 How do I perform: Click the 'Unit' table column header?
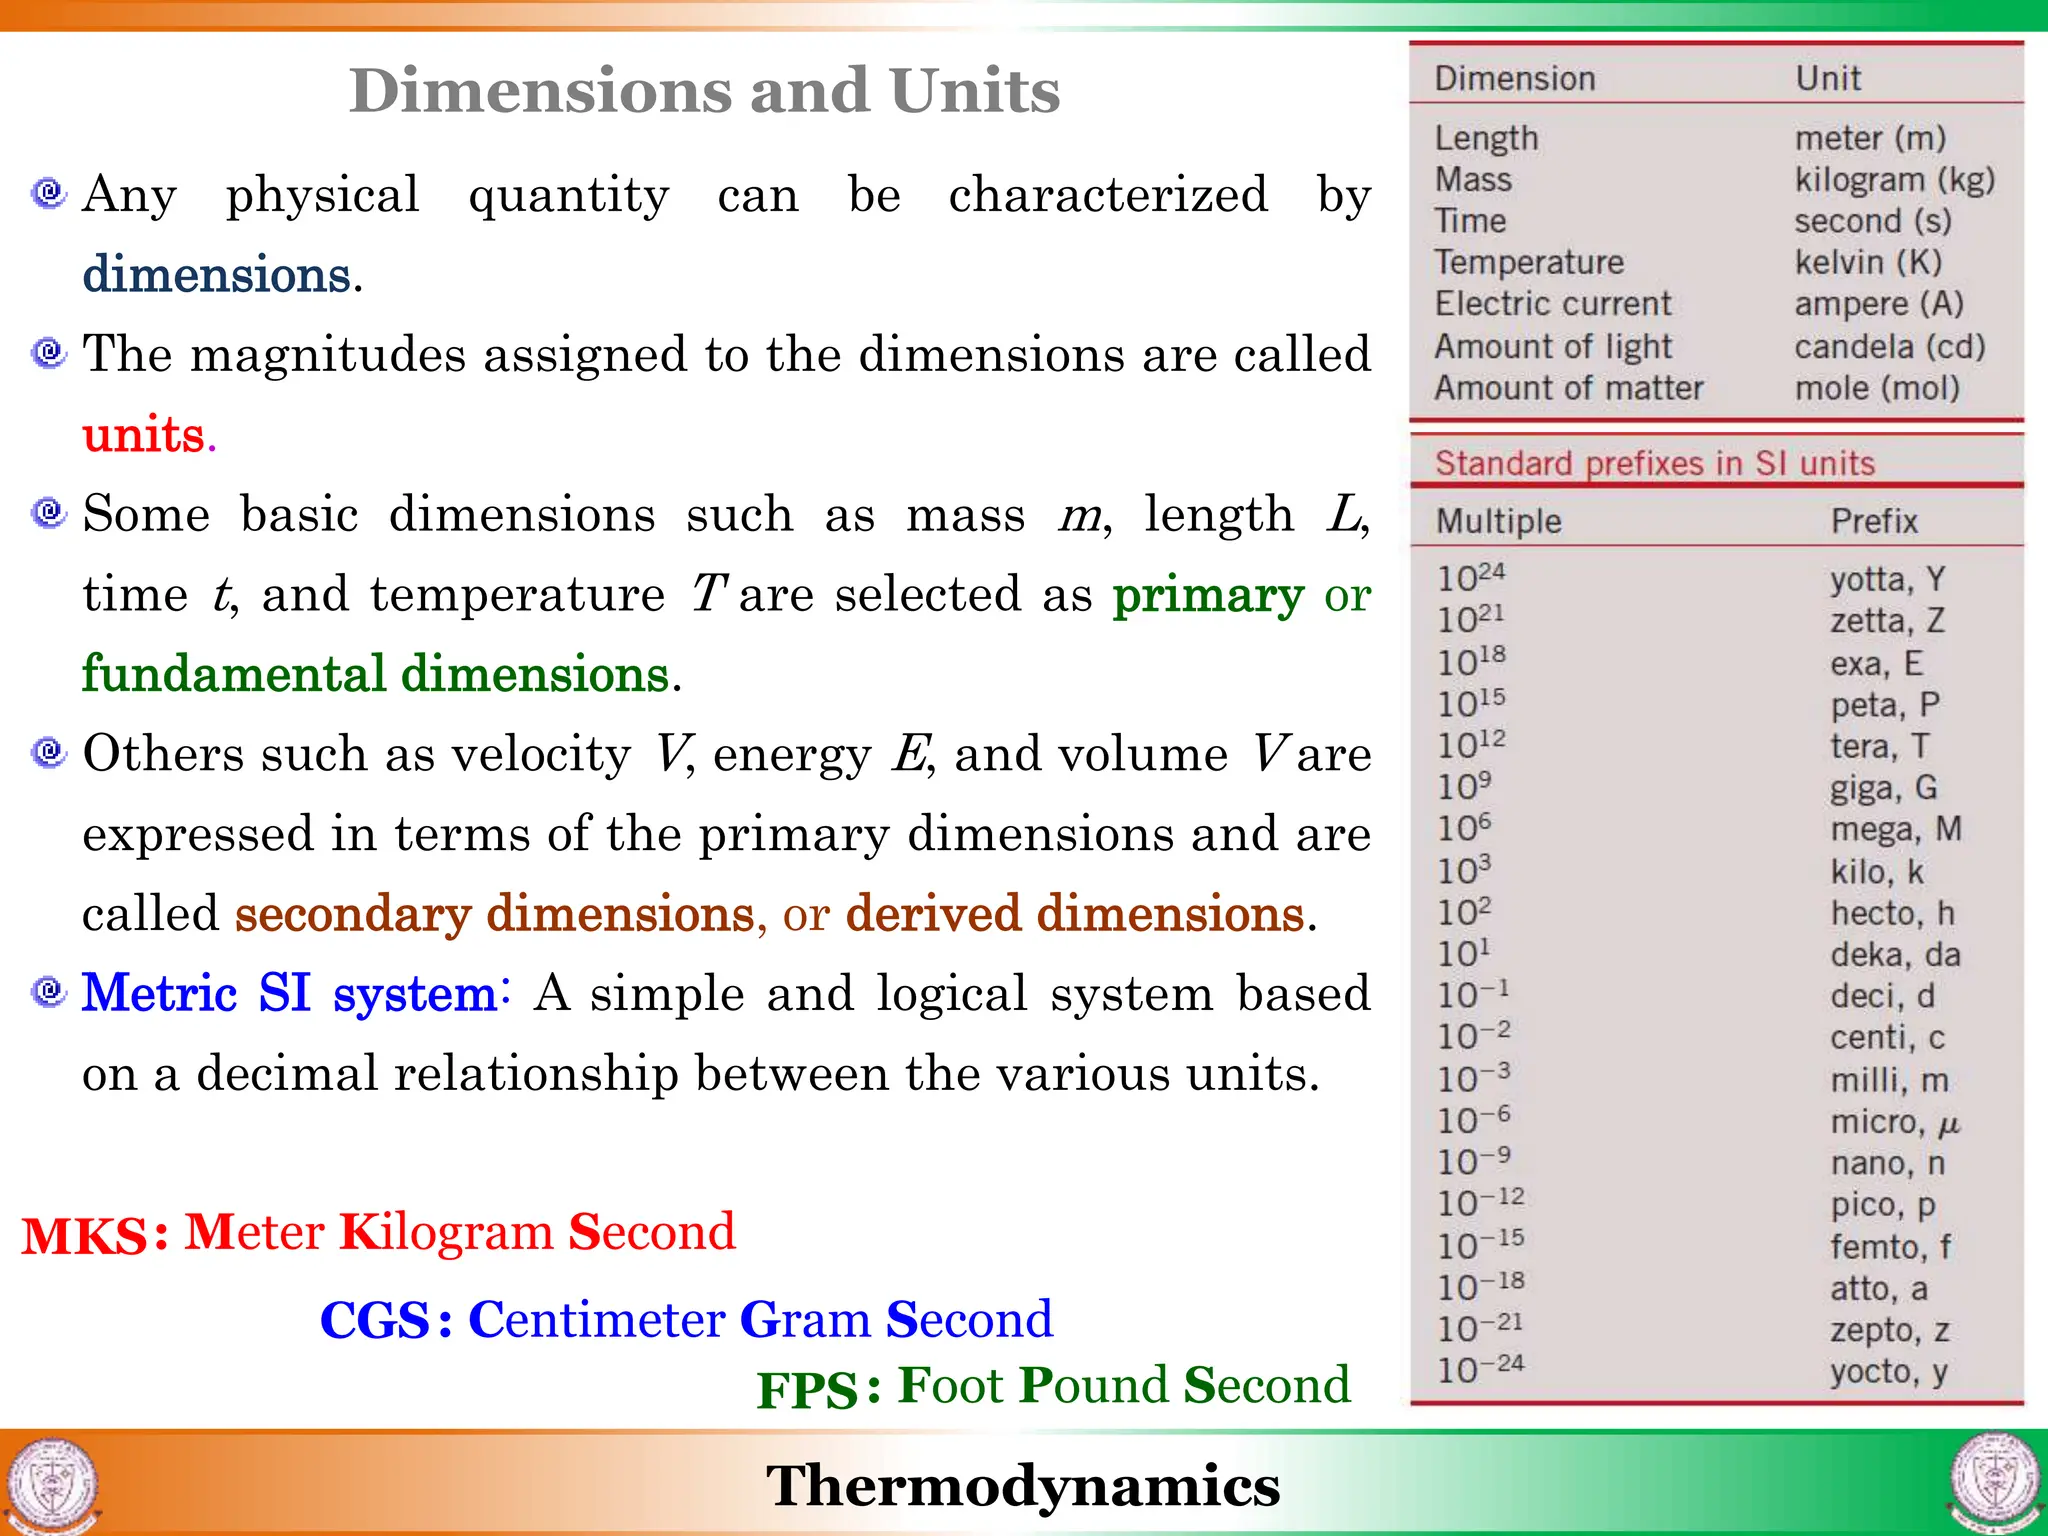[x=1827, y=79]
